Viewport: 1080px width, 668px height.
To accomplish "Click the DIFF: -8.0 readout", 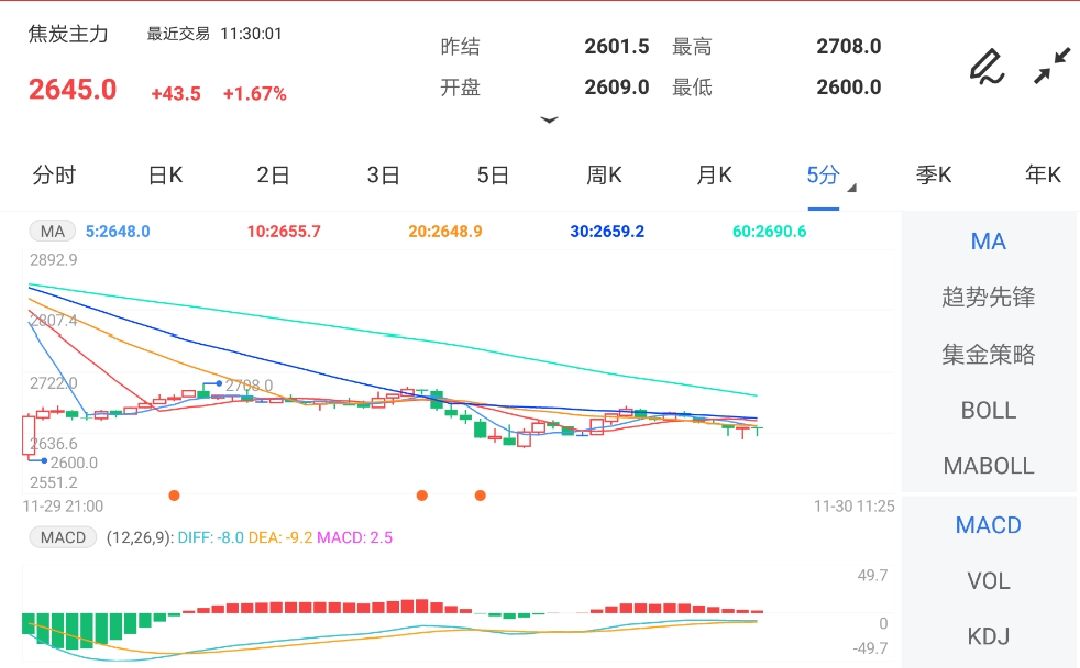I will tap(211, 538).
